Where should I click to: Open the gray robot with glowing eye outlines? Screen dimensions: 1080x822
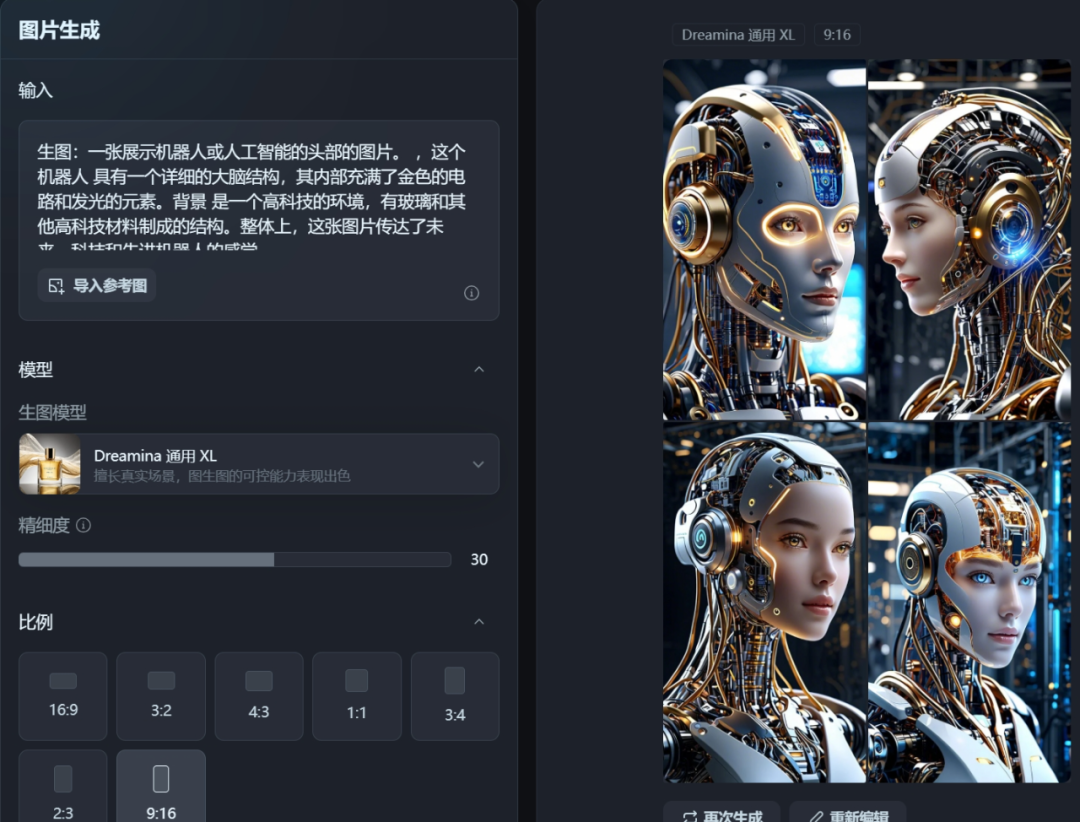764,239
